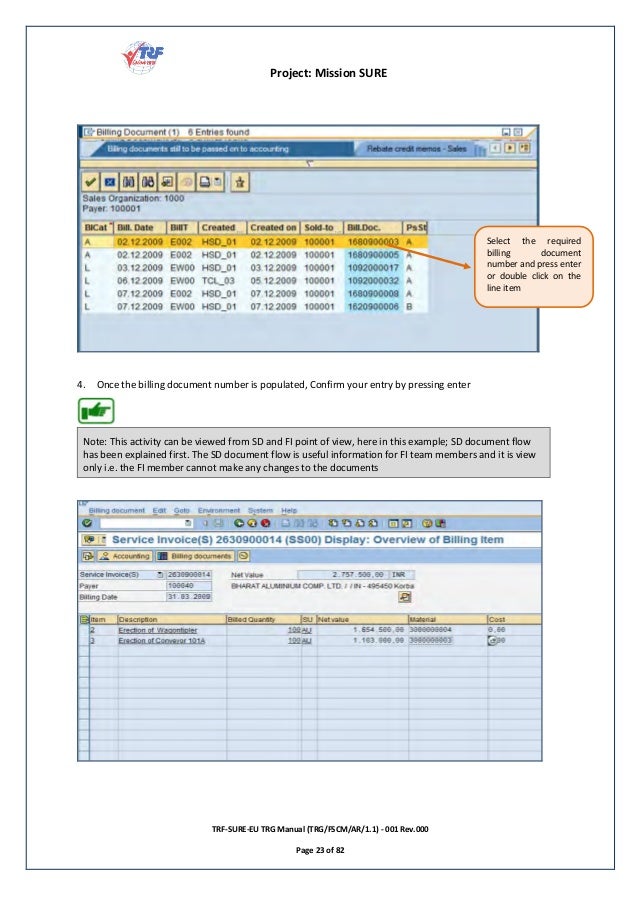Select billing document 1680900003
The image size is (638, 903).
[x=373, y=242]
